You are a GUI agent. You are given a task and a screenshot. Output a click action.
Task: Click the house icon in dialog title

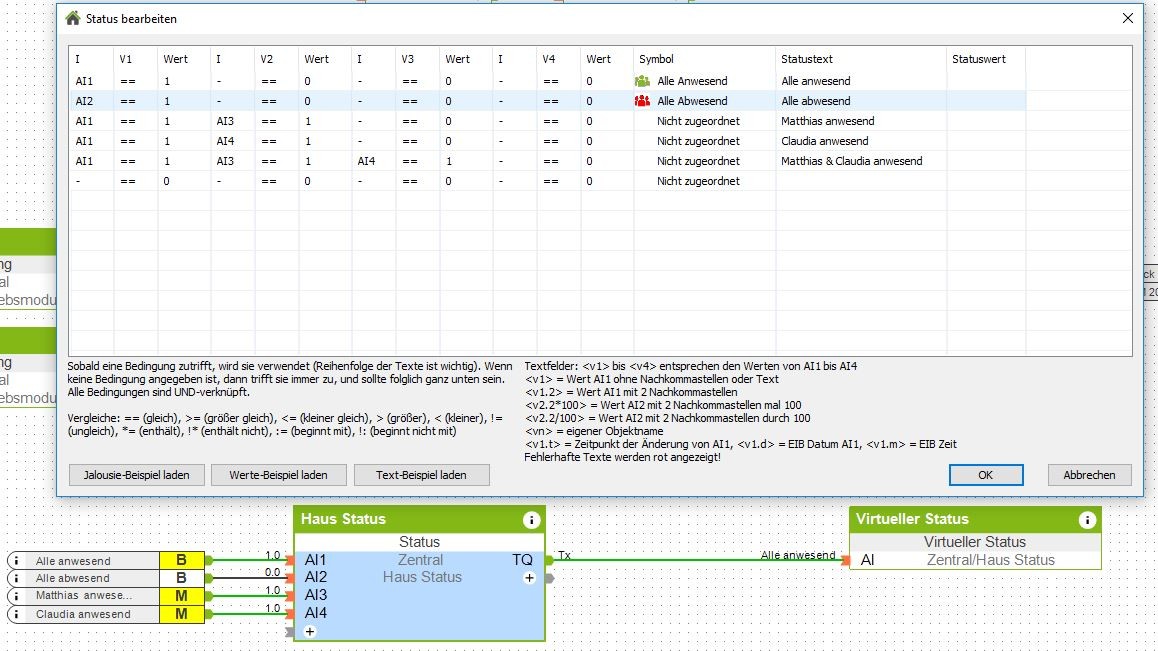coord(72,18)
